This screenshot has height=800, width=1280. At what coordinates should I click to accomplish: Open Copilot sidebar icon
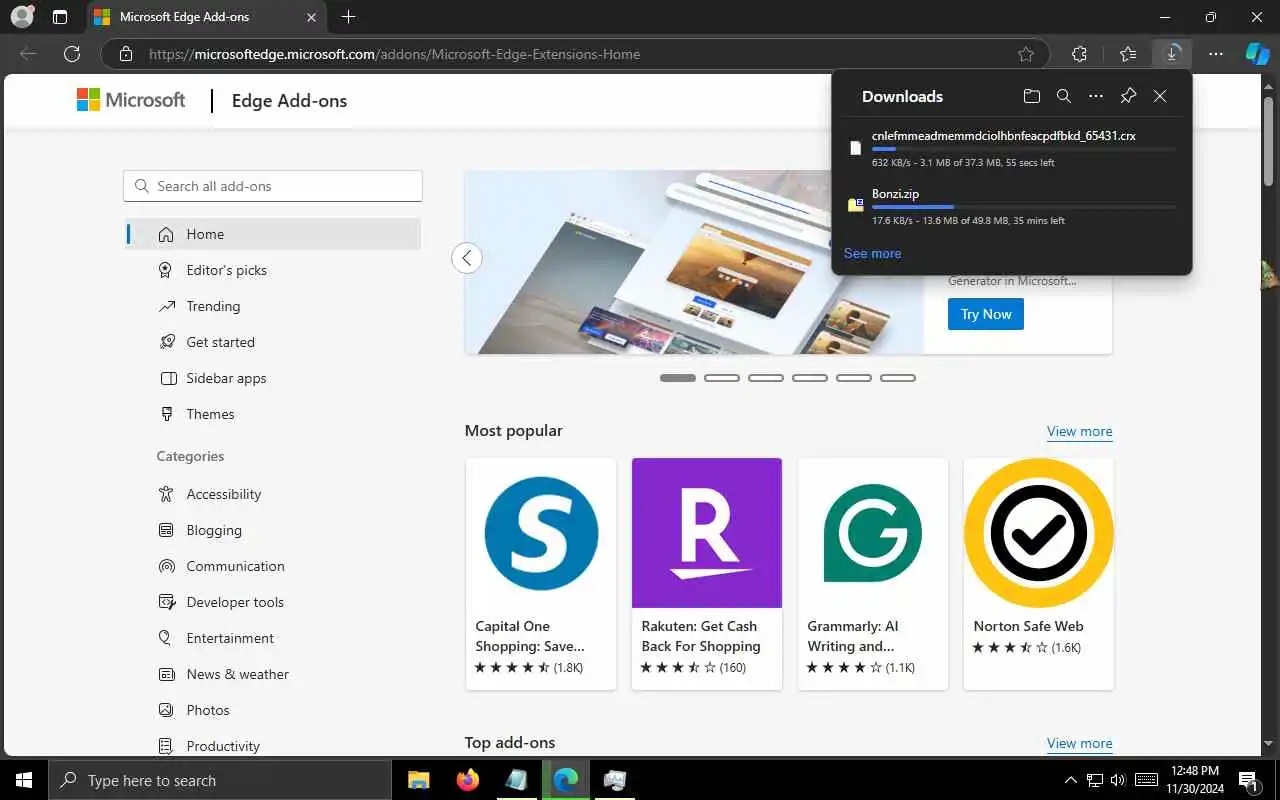point(1257,54)
